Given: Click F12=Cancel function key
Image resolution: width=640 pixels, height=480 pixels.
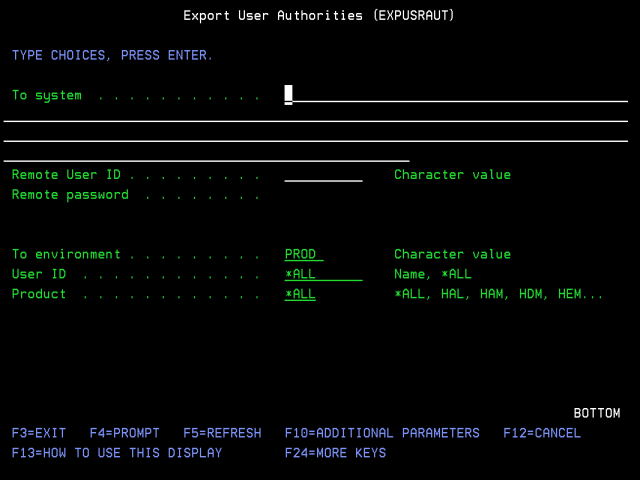Looking at the screenshot, I should [x=542, y=433].
